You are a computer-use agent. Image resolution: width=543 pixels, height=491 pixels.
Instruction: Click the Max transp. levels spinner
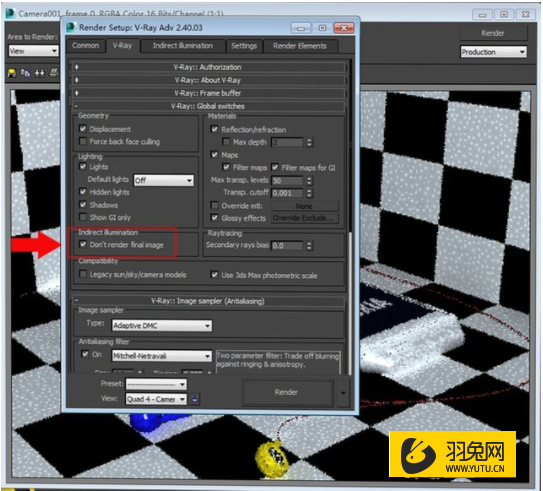309,180
